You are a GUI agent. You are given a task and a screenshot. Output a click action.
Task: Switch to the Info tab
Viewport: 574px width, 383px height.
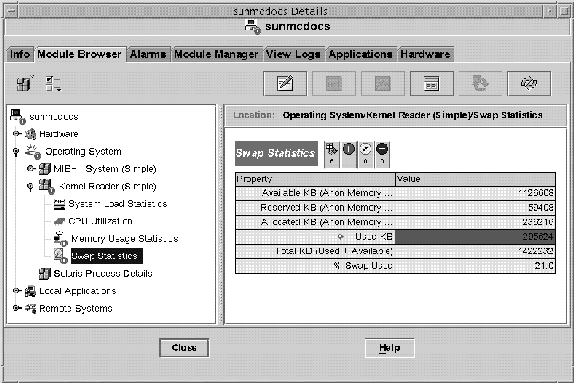click(x=20, y=54)
